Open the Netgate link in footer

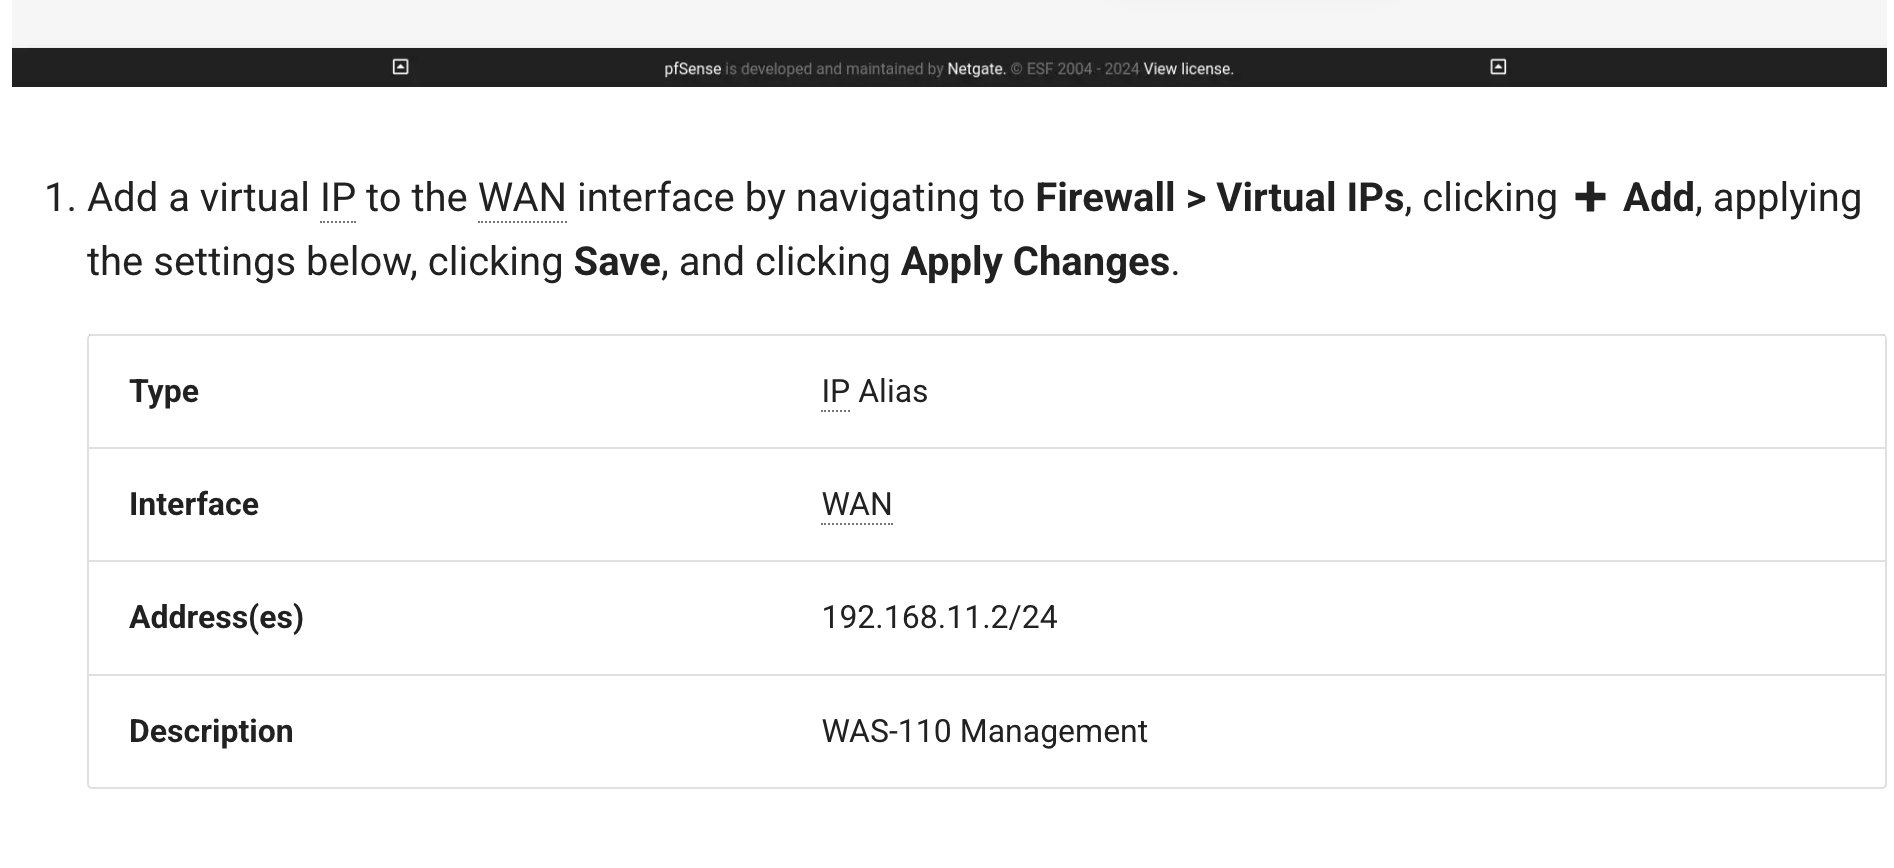pyautogui.click(x=976, y=69)
